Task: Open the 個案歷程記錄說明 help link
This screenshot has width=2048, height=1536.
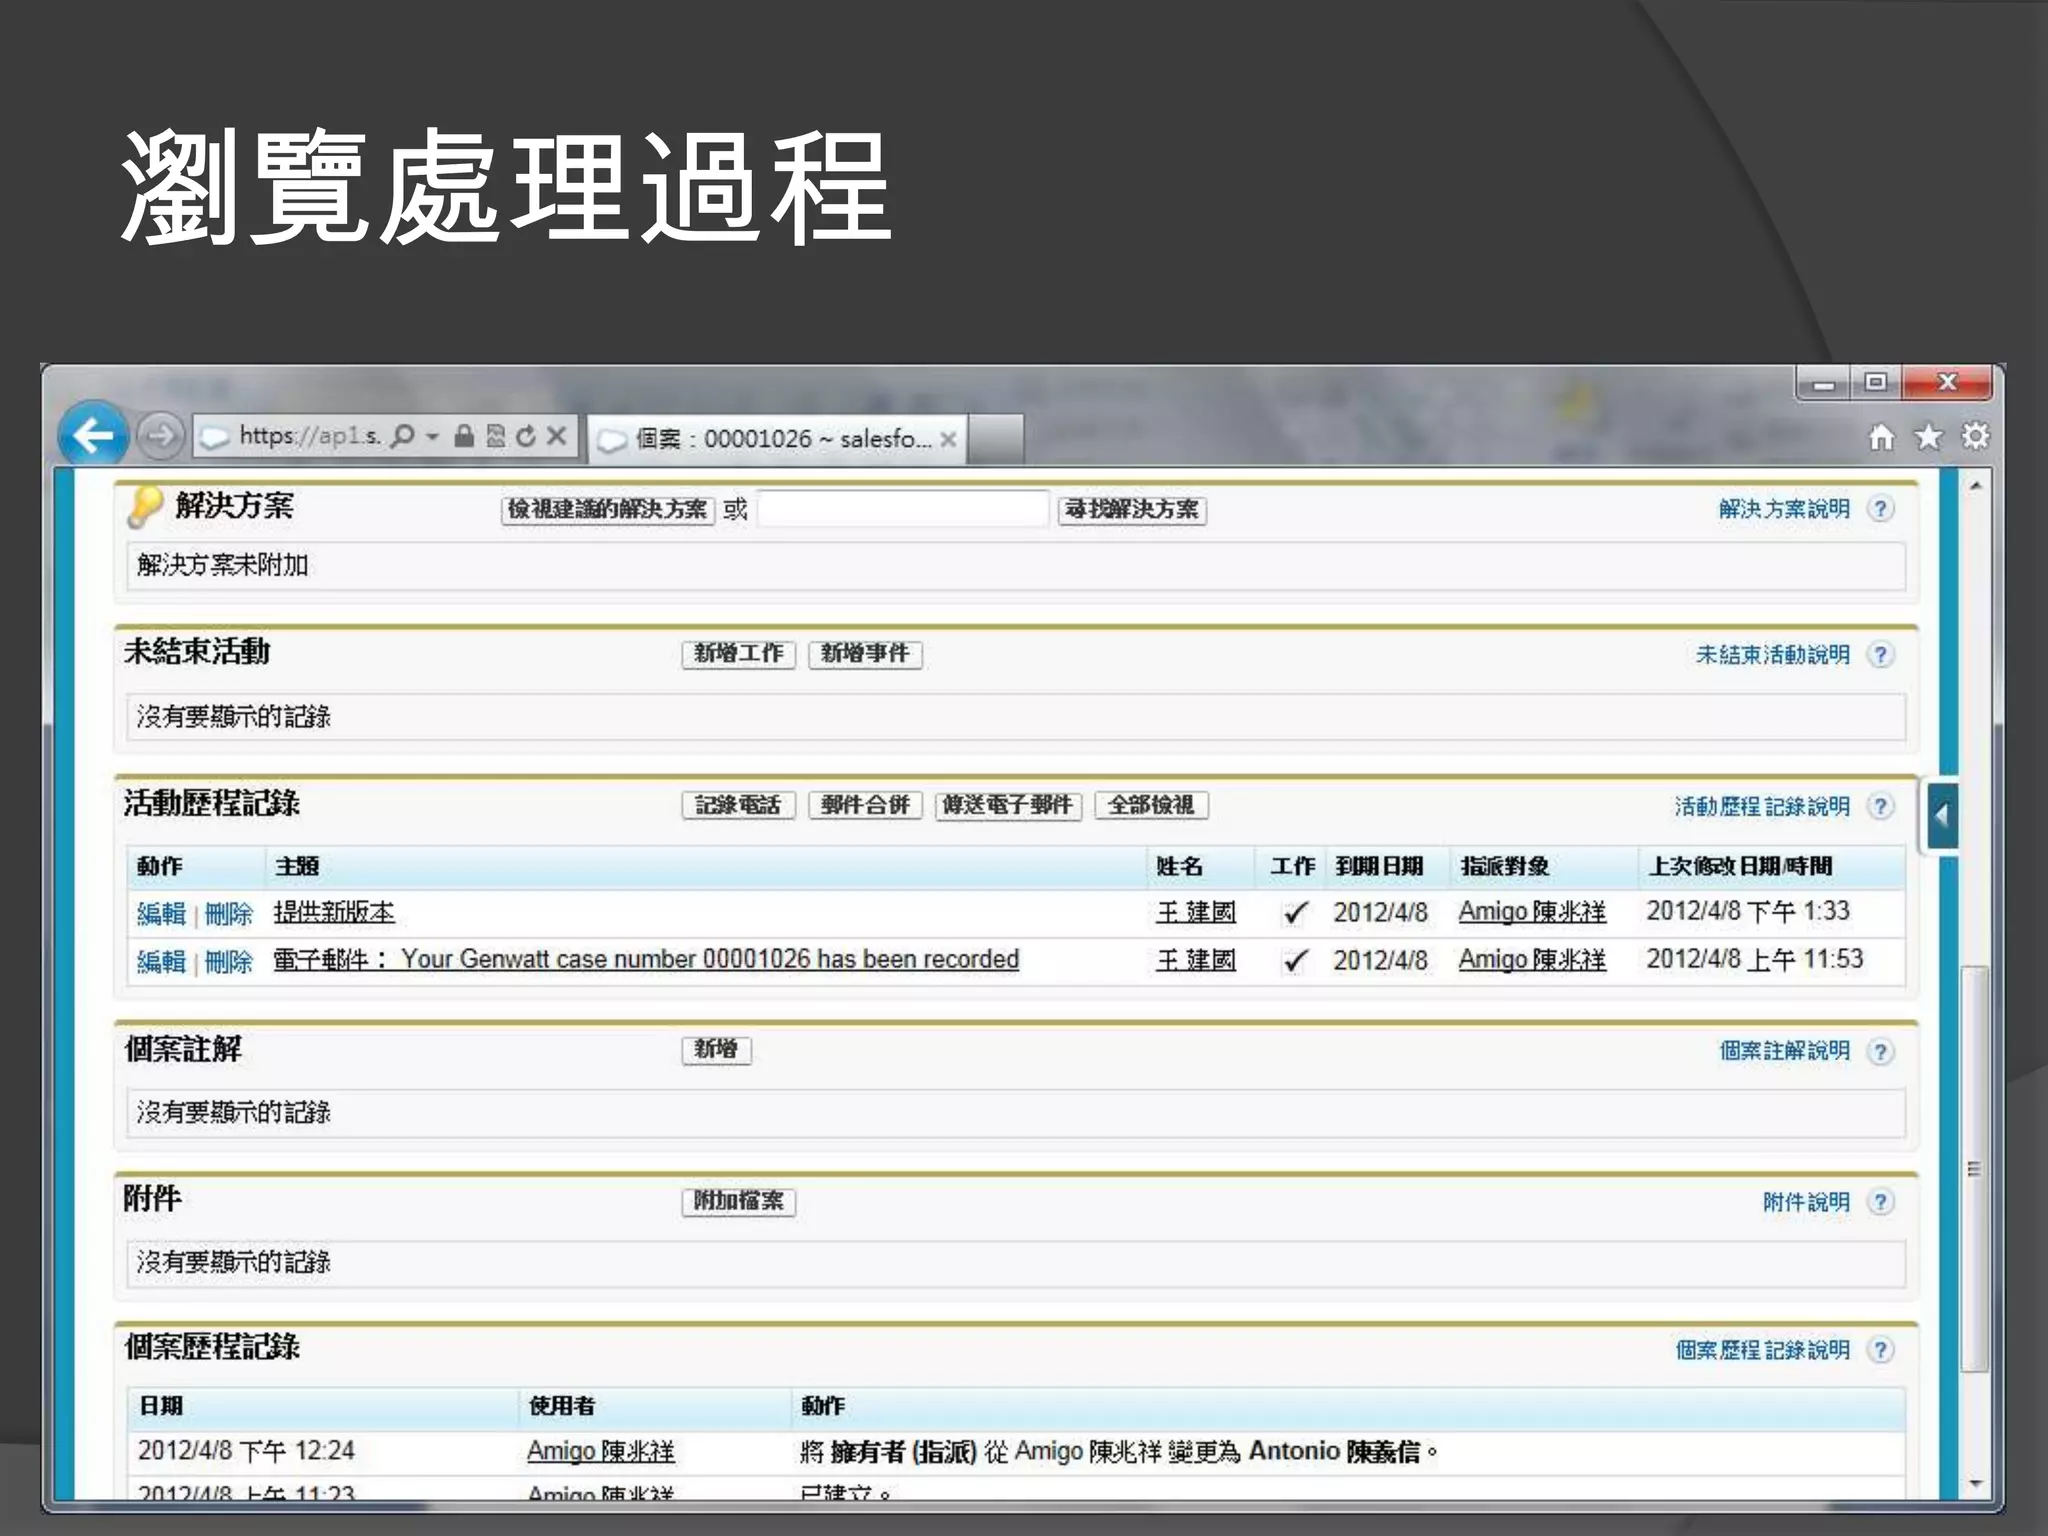Action: 1762,1350
